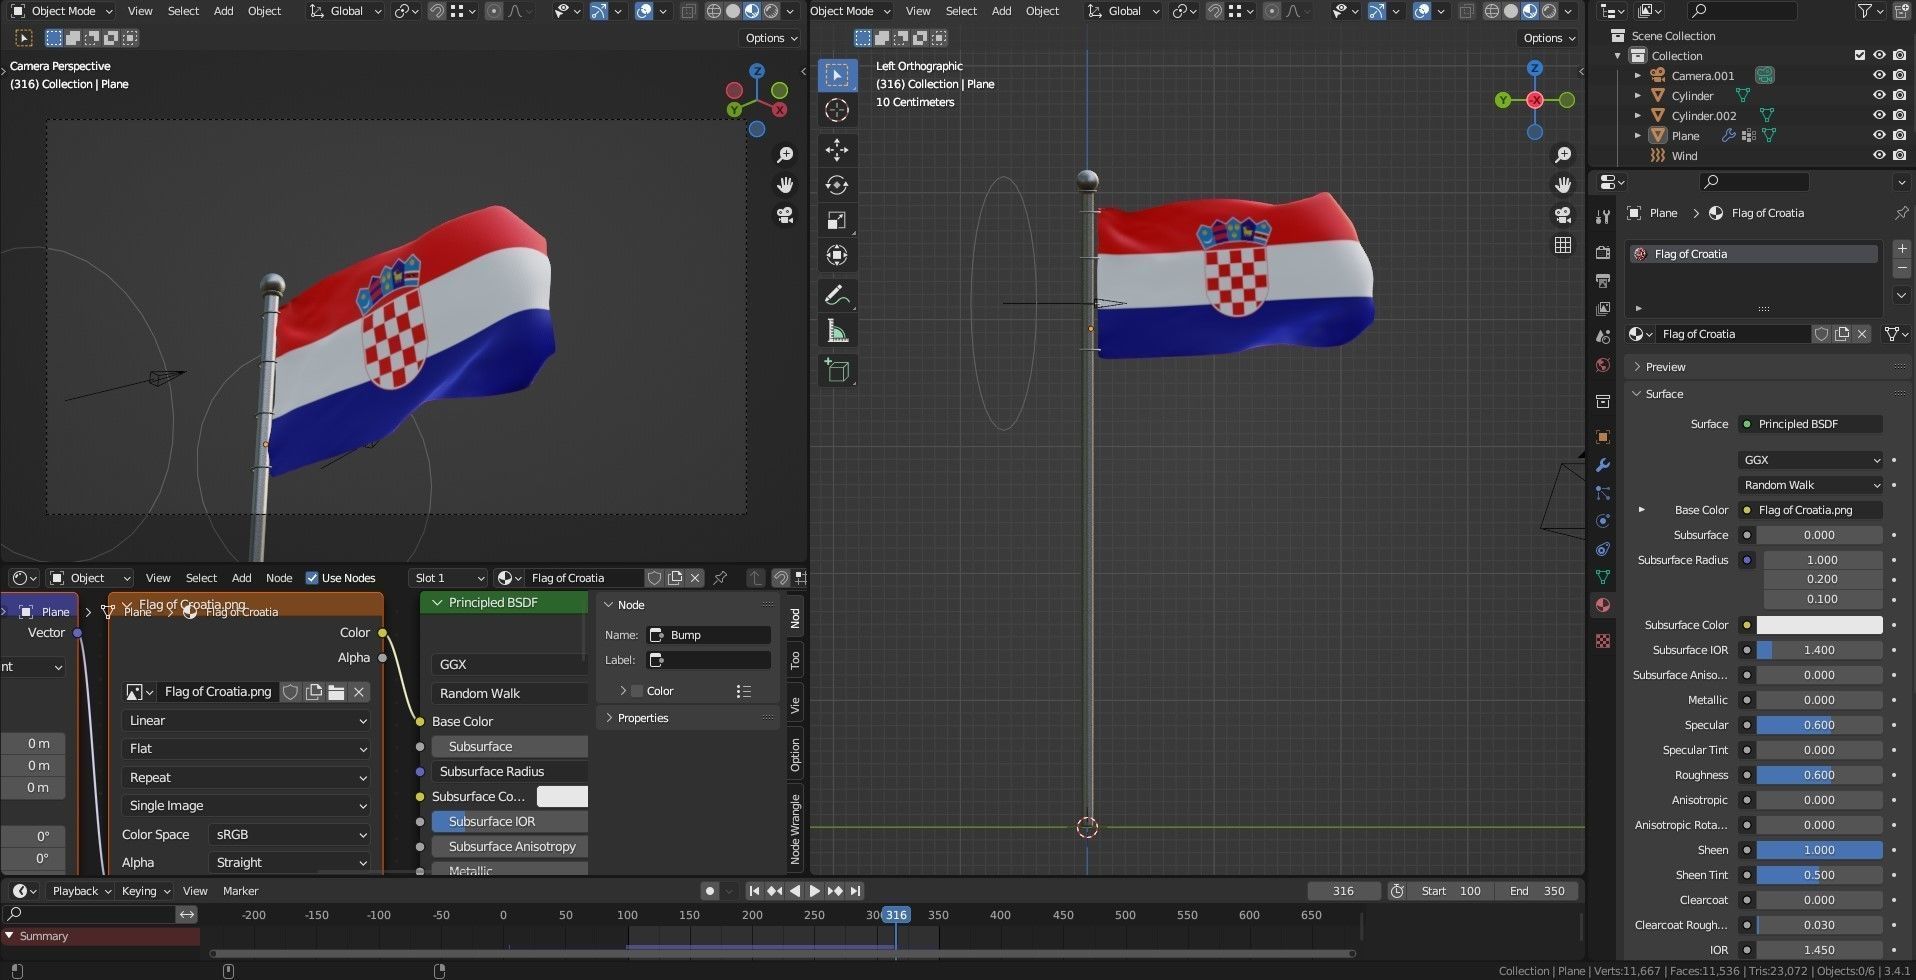The image size is (1916, 980).
Task: Click Subsurface Color swatch in properties
Action: [1819, 625]
